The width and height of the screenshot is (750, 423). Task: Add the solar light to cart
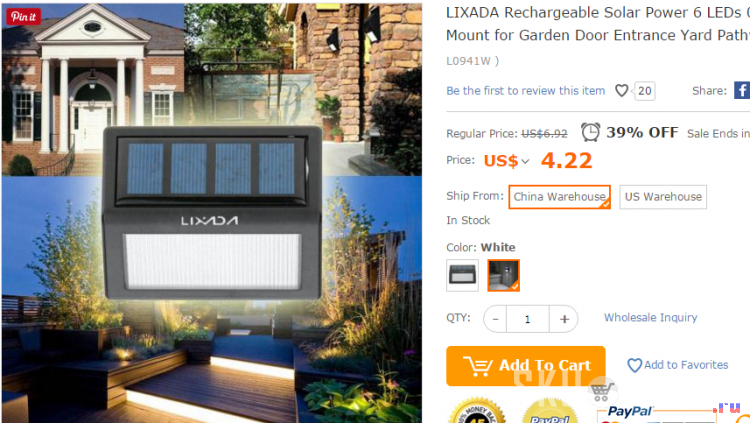(526, 366)
